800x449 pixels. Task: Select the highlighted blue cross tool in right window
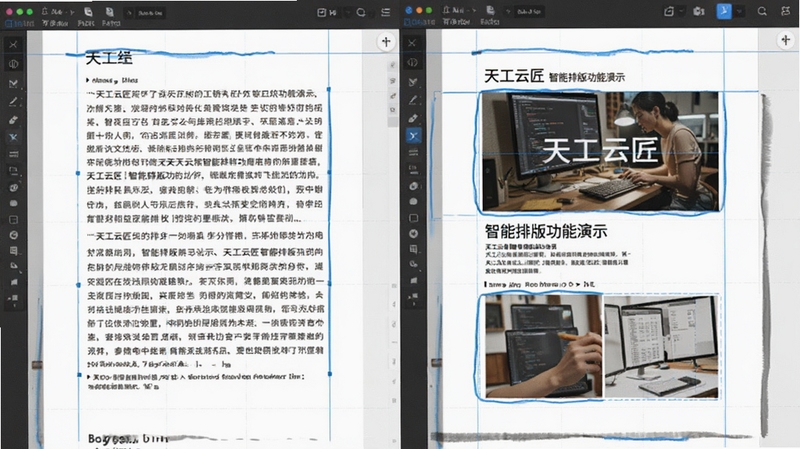(x=413, y=135)
